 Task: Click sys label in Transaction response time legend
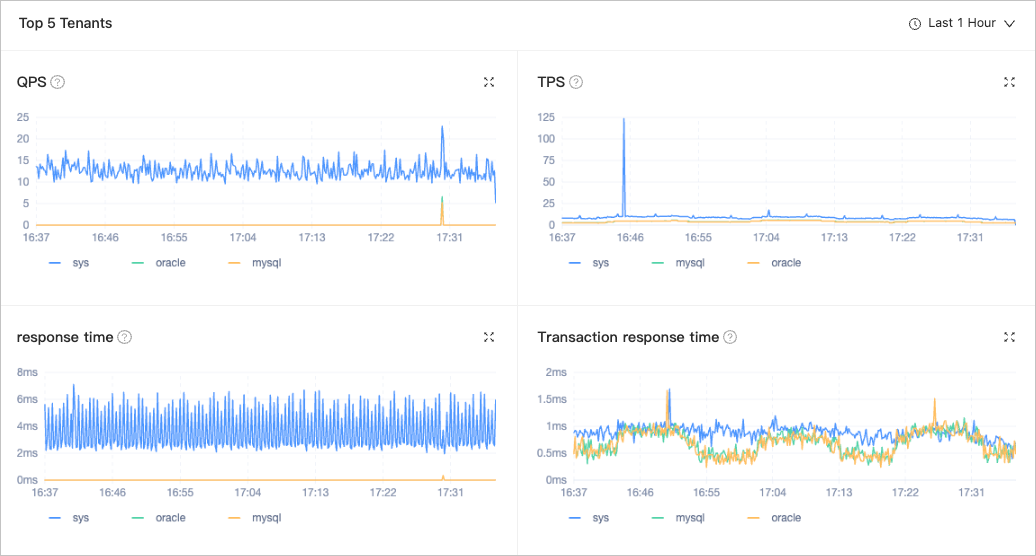(601, 518)
